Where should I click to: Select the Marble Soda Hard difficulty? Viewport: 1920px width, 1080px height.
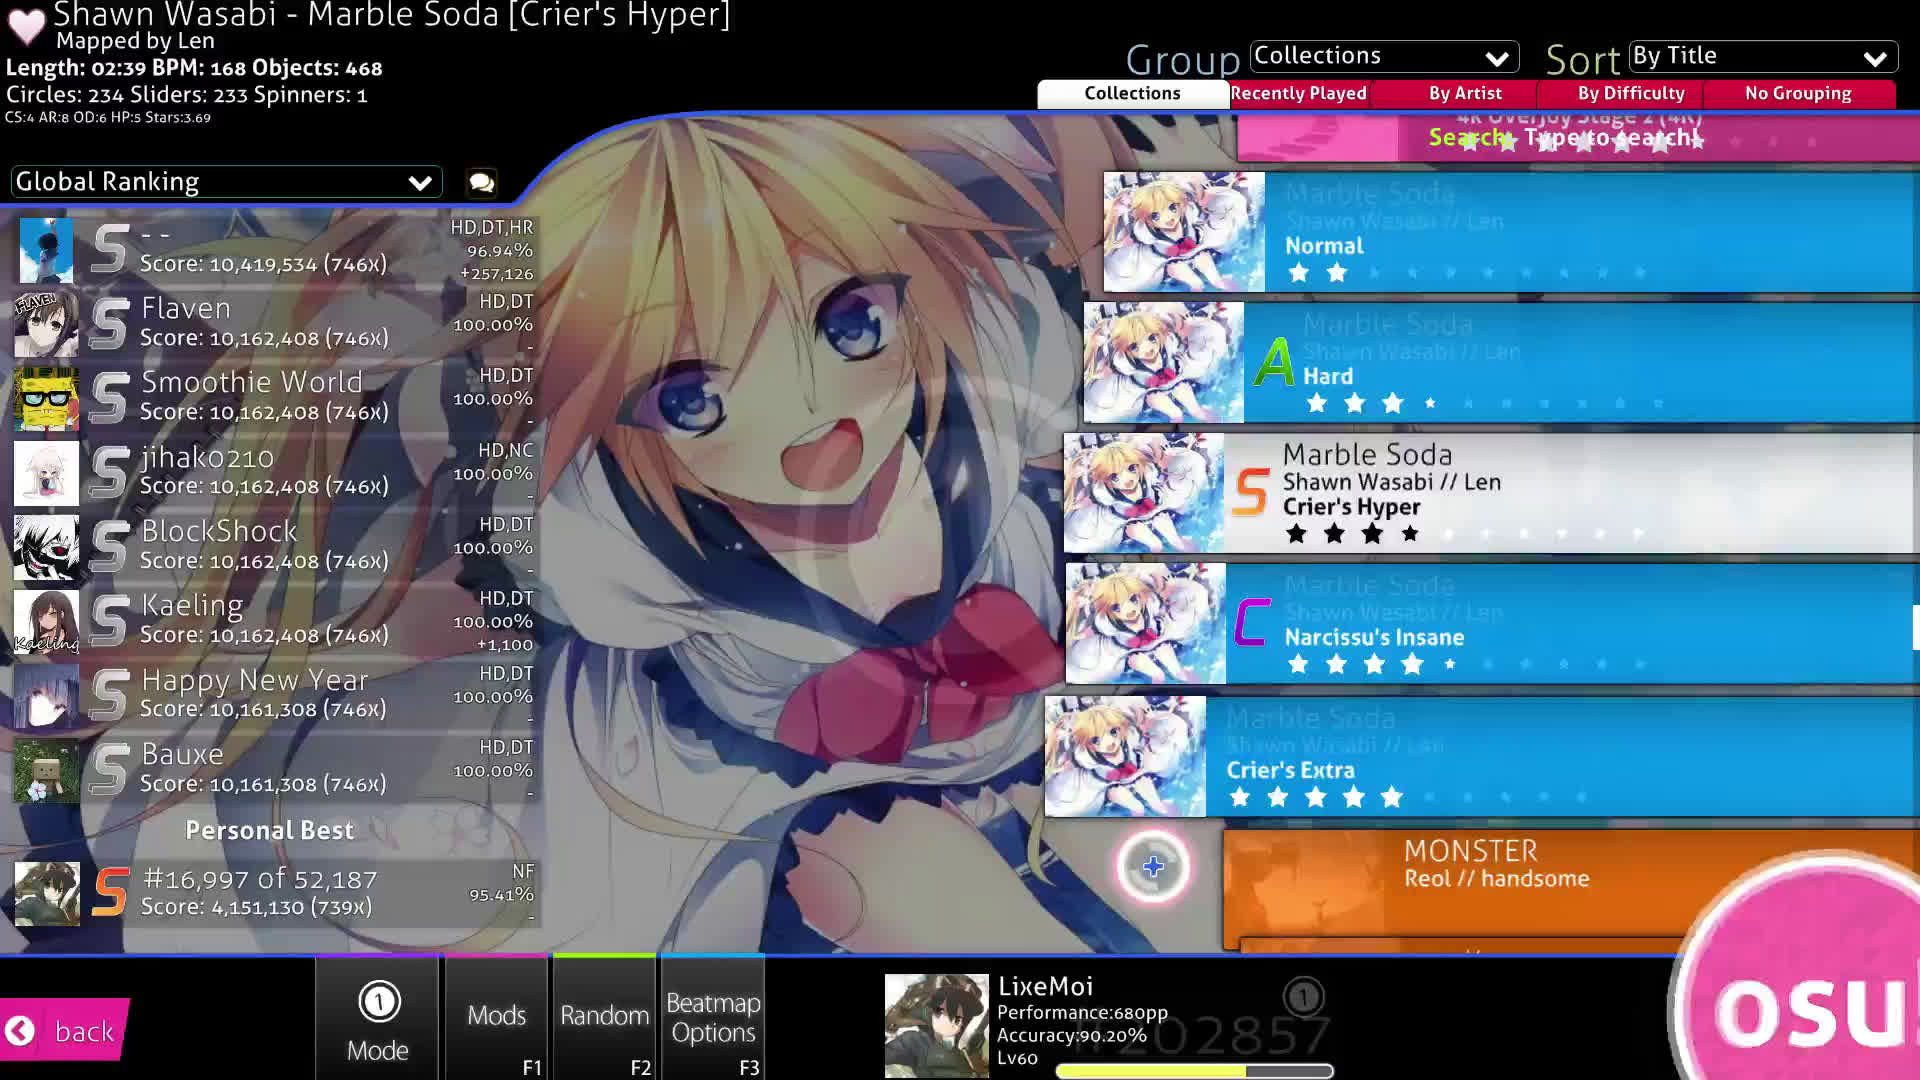tap(1500, 362)
